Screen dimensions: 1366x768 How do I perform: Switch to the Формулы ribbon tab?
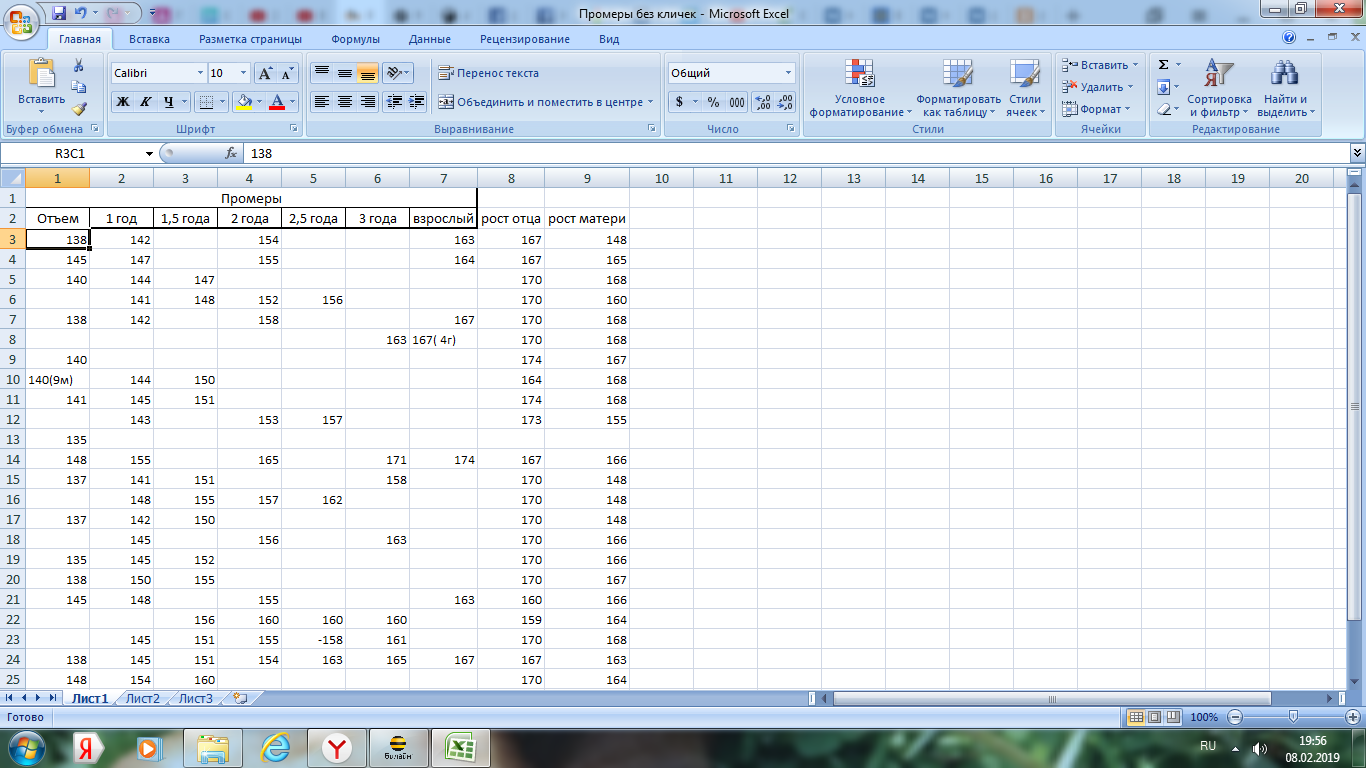tap(355, 39)
